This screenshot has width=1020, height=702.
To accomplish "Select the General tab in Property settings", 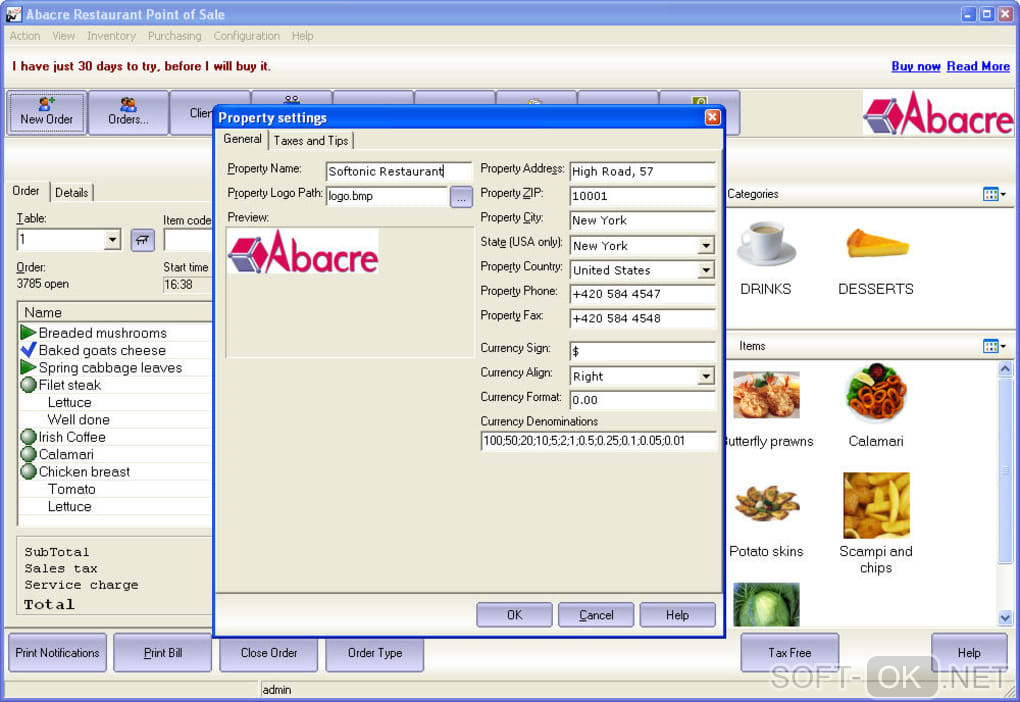I will point(243,139).
